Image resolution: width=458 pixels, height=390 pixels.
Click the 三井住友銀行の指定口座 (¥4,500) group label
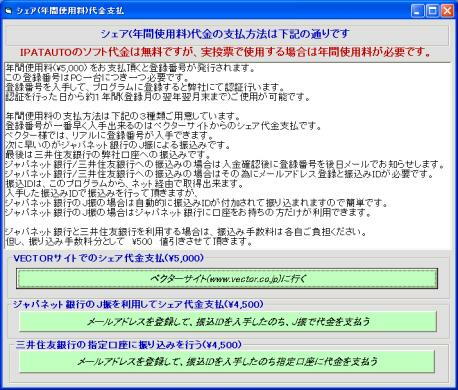pos(128,345)
